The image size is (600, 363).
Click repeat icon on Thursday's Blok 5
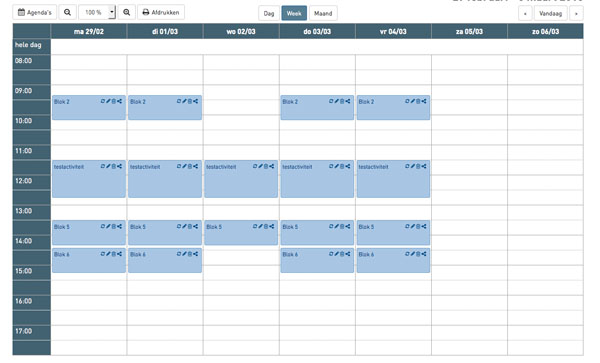click(331, 226)
